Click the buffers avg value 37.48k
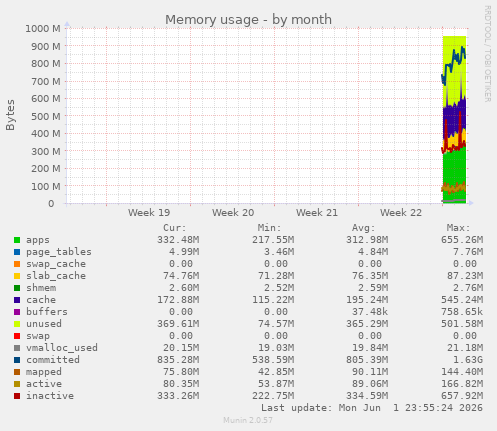This screenshot has height=431, width=497. coord(370,312)
